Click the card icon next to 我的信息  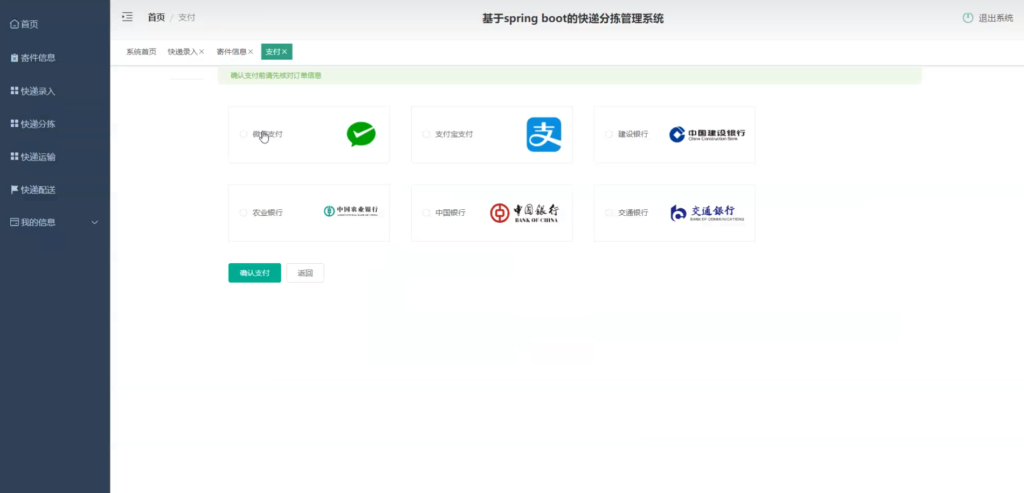point(14,222)
